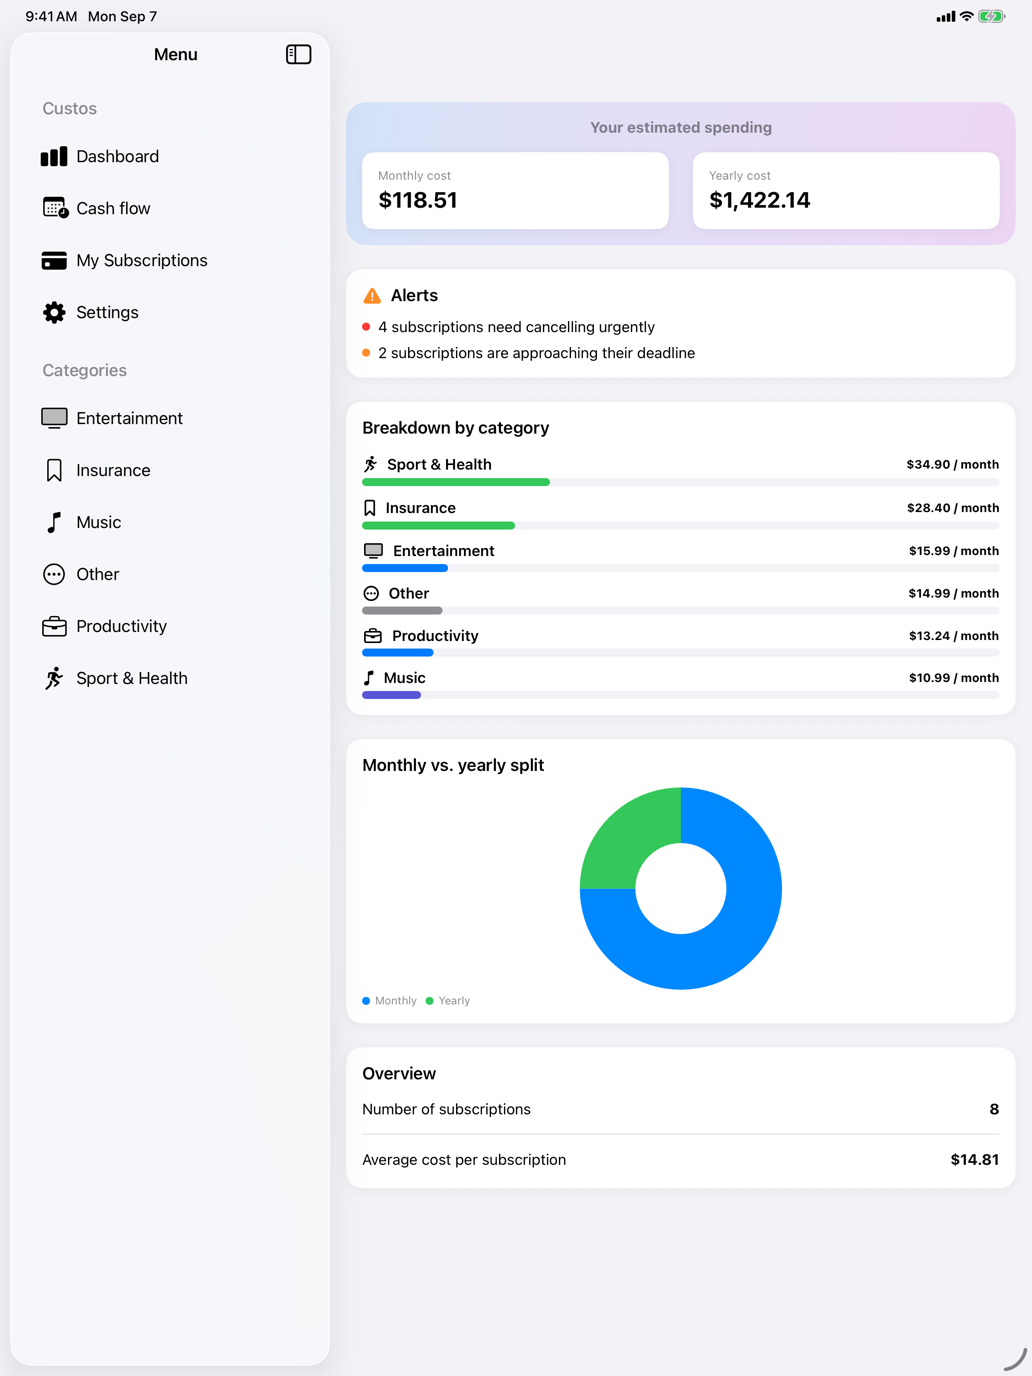Click the Other gray progress bar
Image resolution: width=1032 pixels, height=1376 pixels.
(402, 610)
